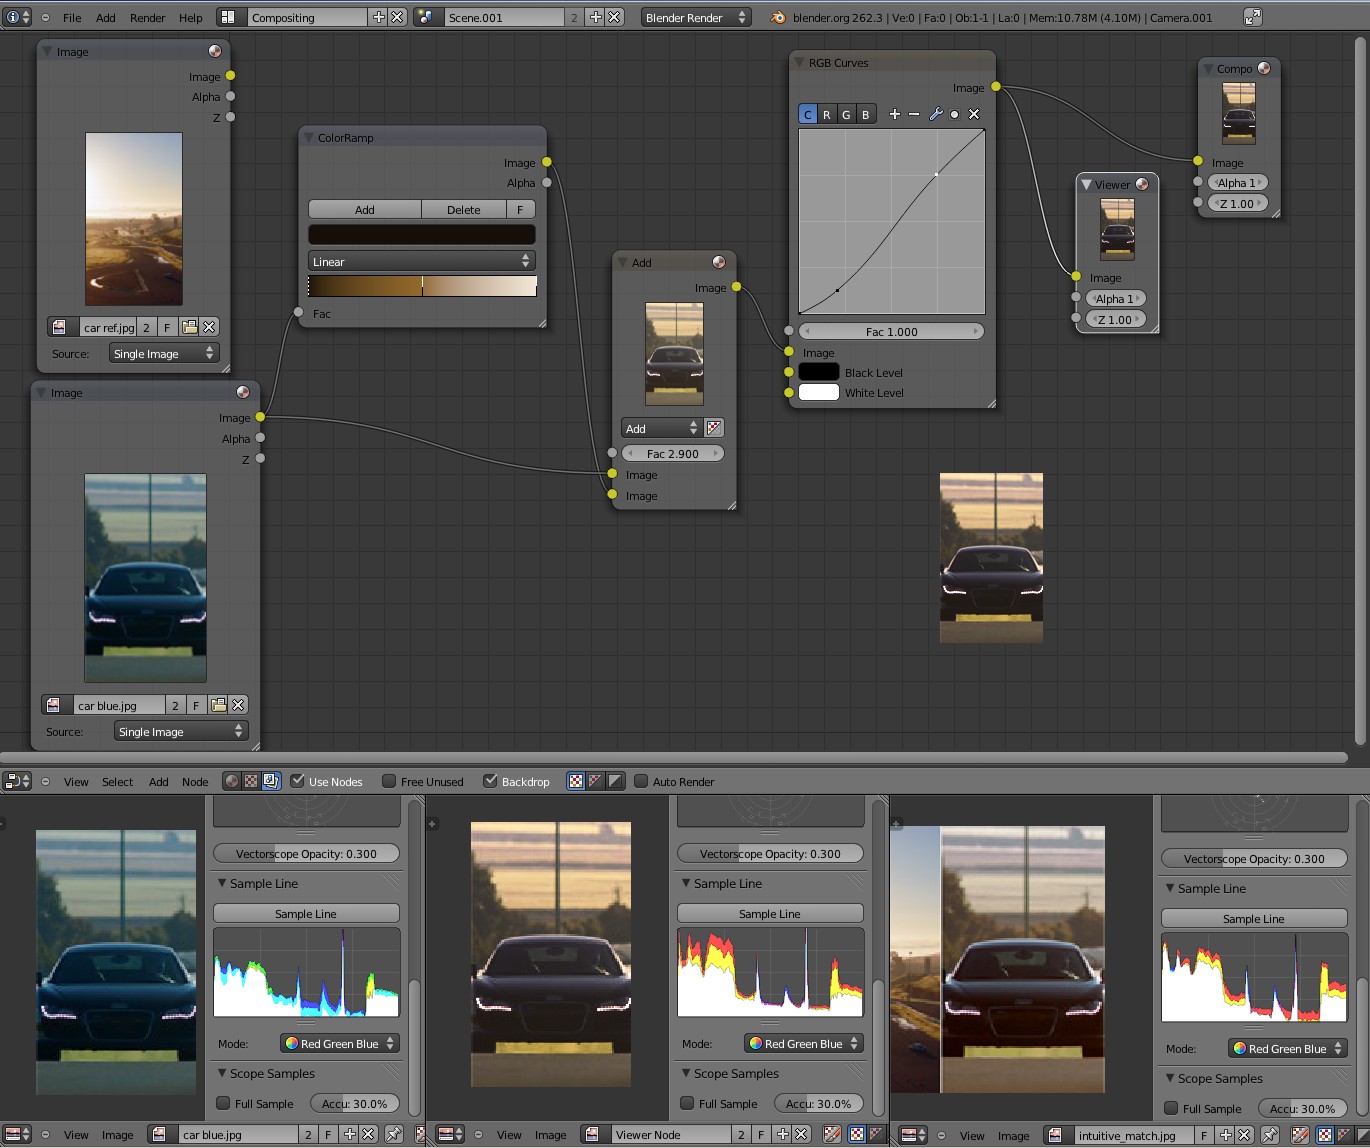Click ColorRamp Delete button
1370x1148 pixels.
pyautogui.click(x=464, y=209)
